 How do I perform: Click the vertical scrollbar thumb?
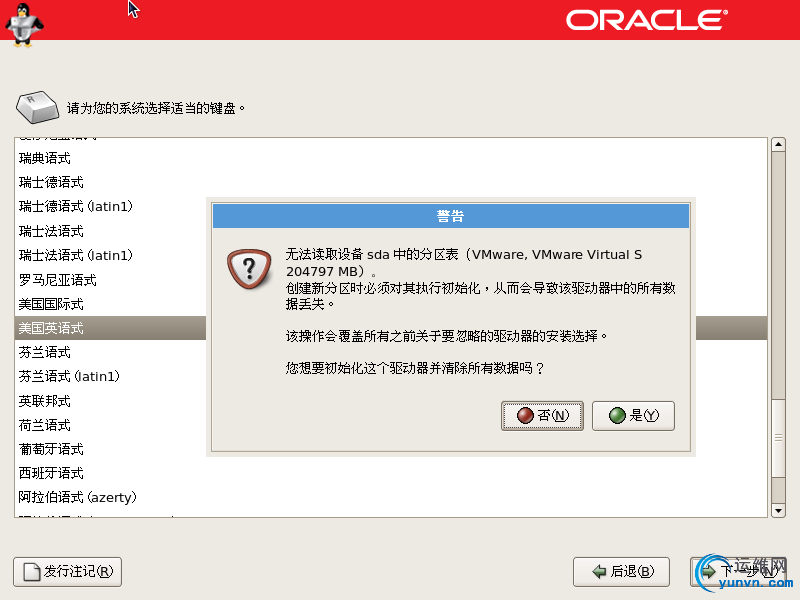click(778, 438)
